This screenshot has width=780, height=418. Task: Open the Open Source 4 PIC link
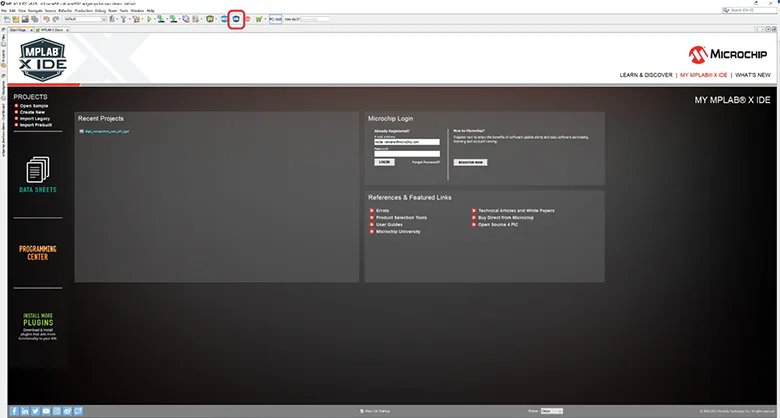click(498, 224)
